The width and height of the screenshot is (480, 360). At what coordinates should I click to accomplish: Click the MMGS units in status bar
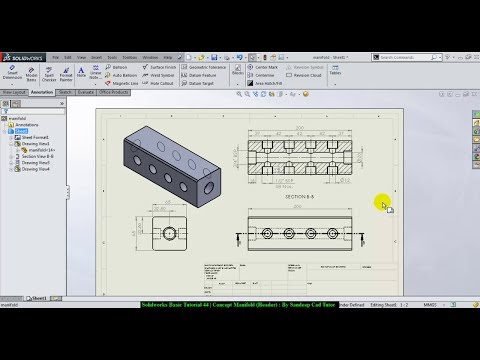coord(430,305)
